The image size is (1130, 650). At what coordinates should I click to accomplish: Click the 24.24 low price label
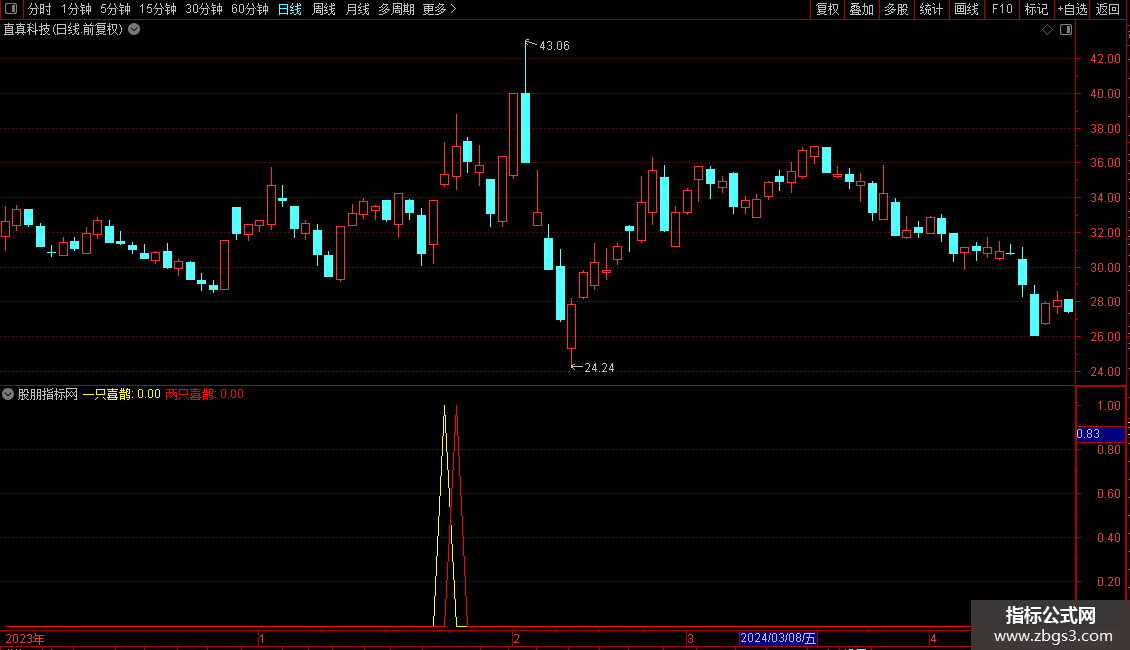[599, 368]
